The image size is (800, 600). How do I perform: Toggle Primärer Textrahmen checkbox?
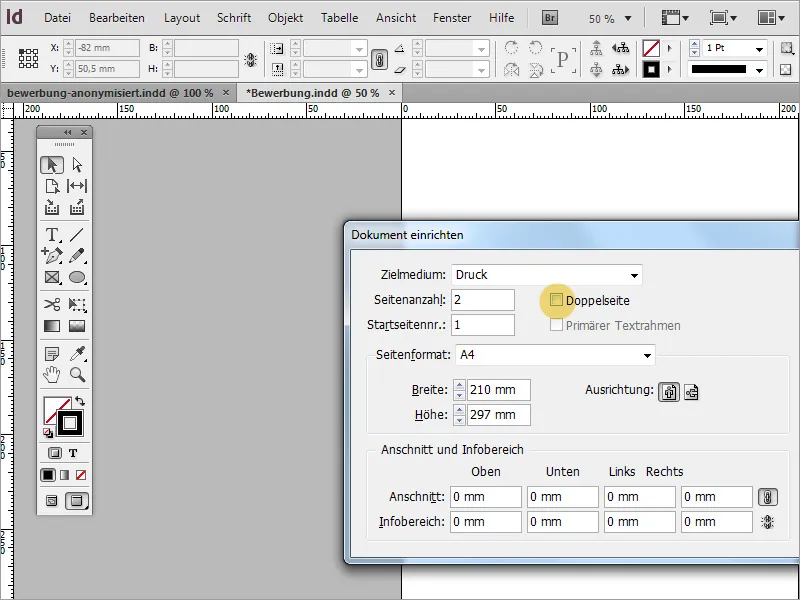tap(556, 325)
